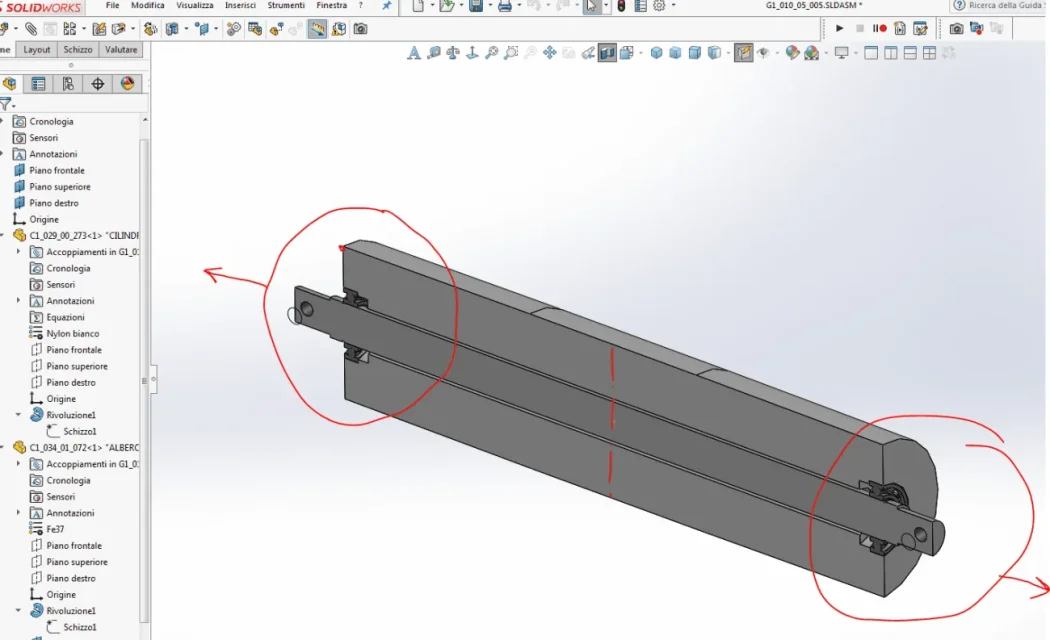The height and width of the screenshot is (640, 1050).
Task: Expand Accoppiamenti under C1_034_01_072
Action: point(18,464)
